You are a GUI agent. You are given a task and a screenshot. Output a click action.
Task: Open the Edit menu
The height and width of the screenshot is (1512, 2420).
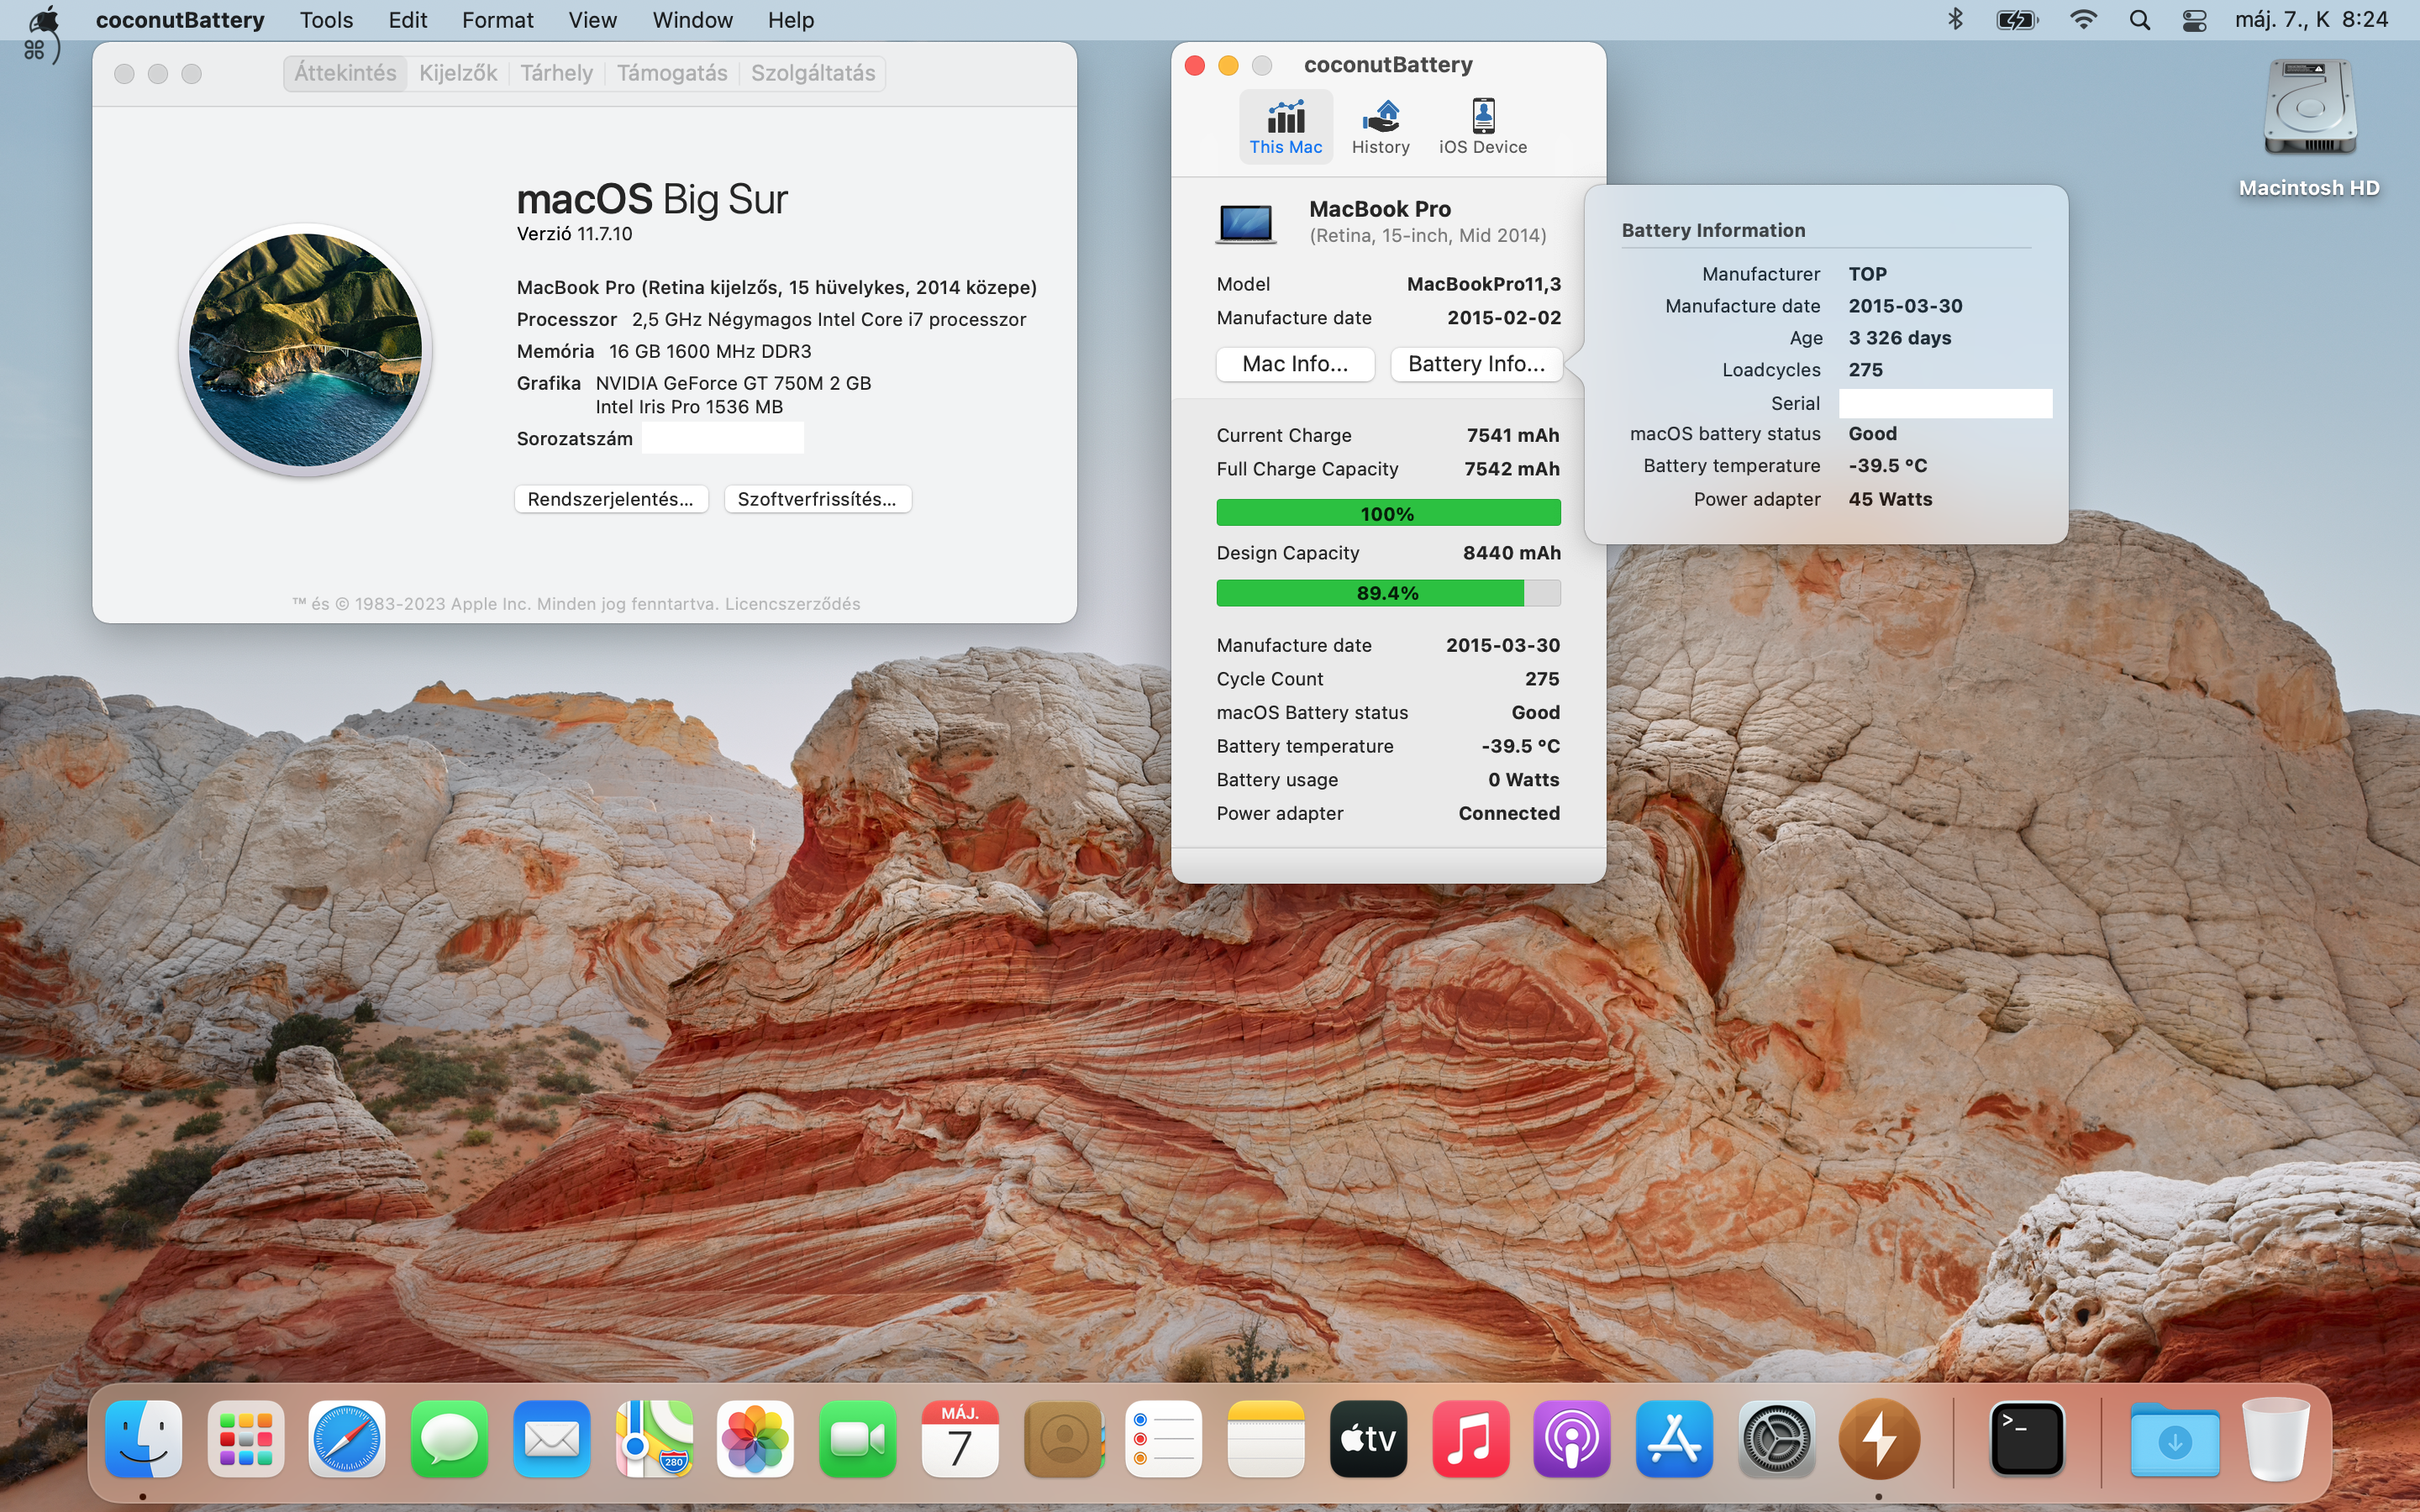click(407, 20)
